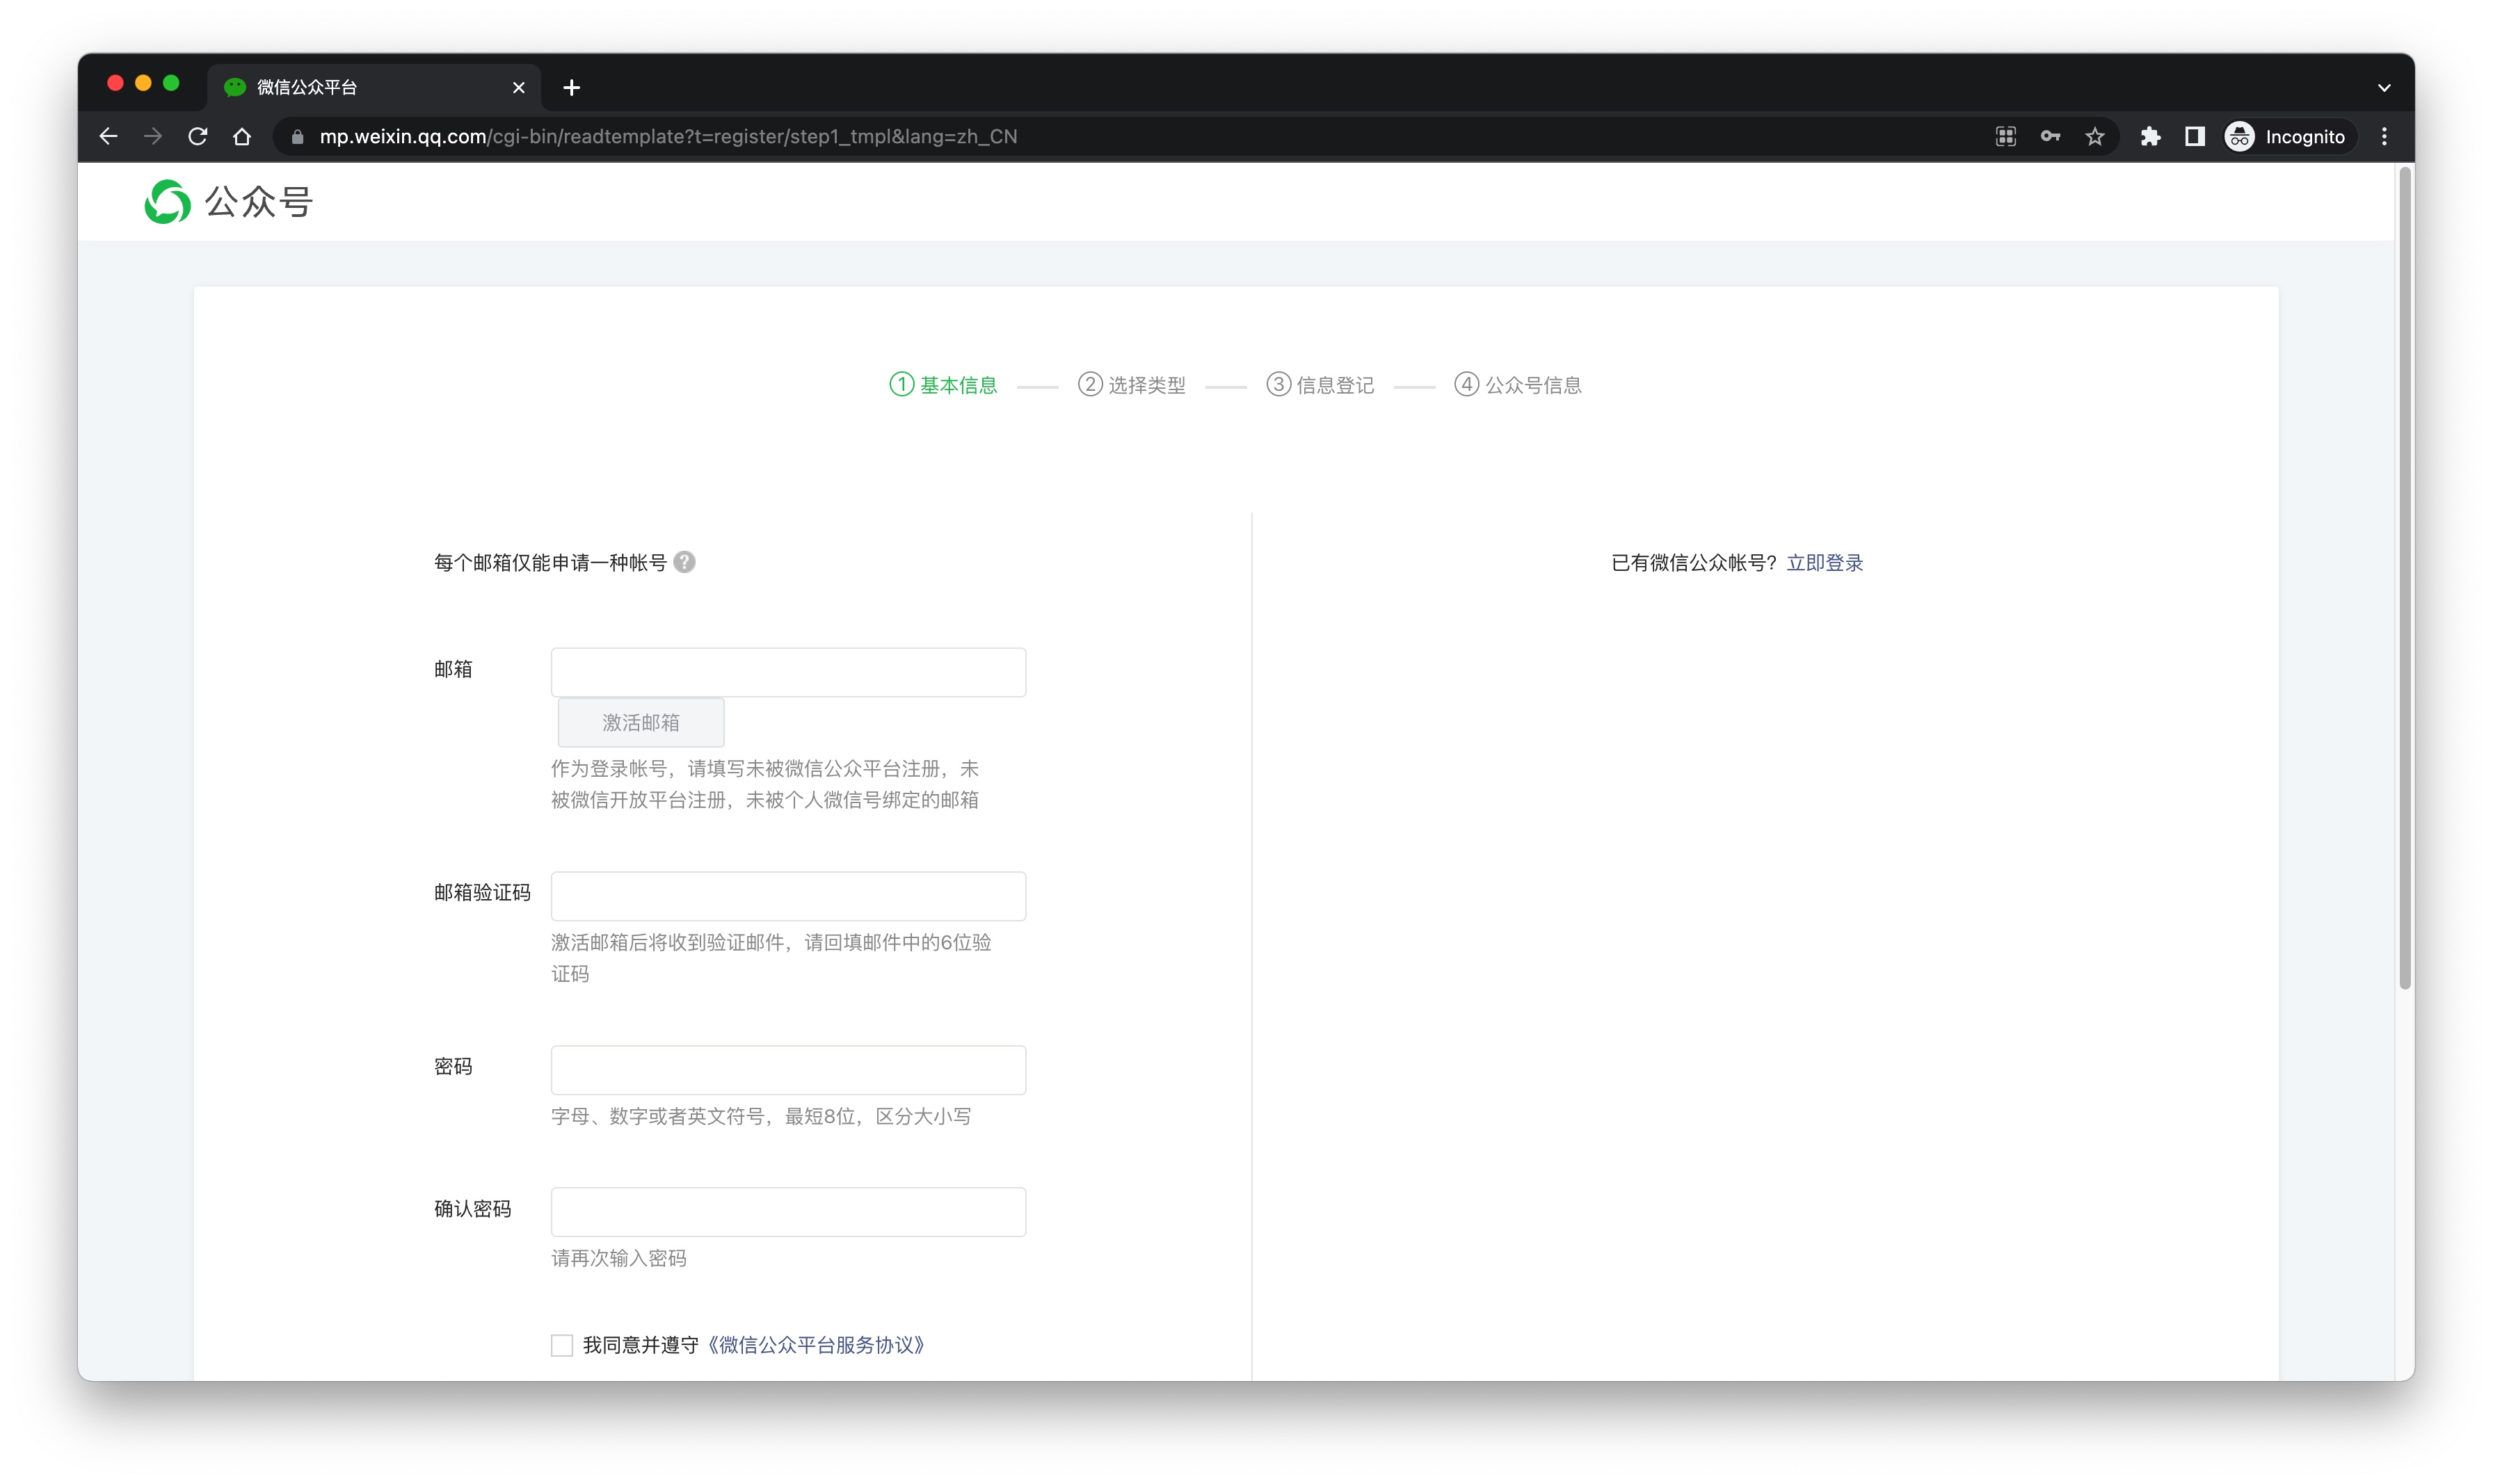Navigate back with the back arrow

pos(109,137)
